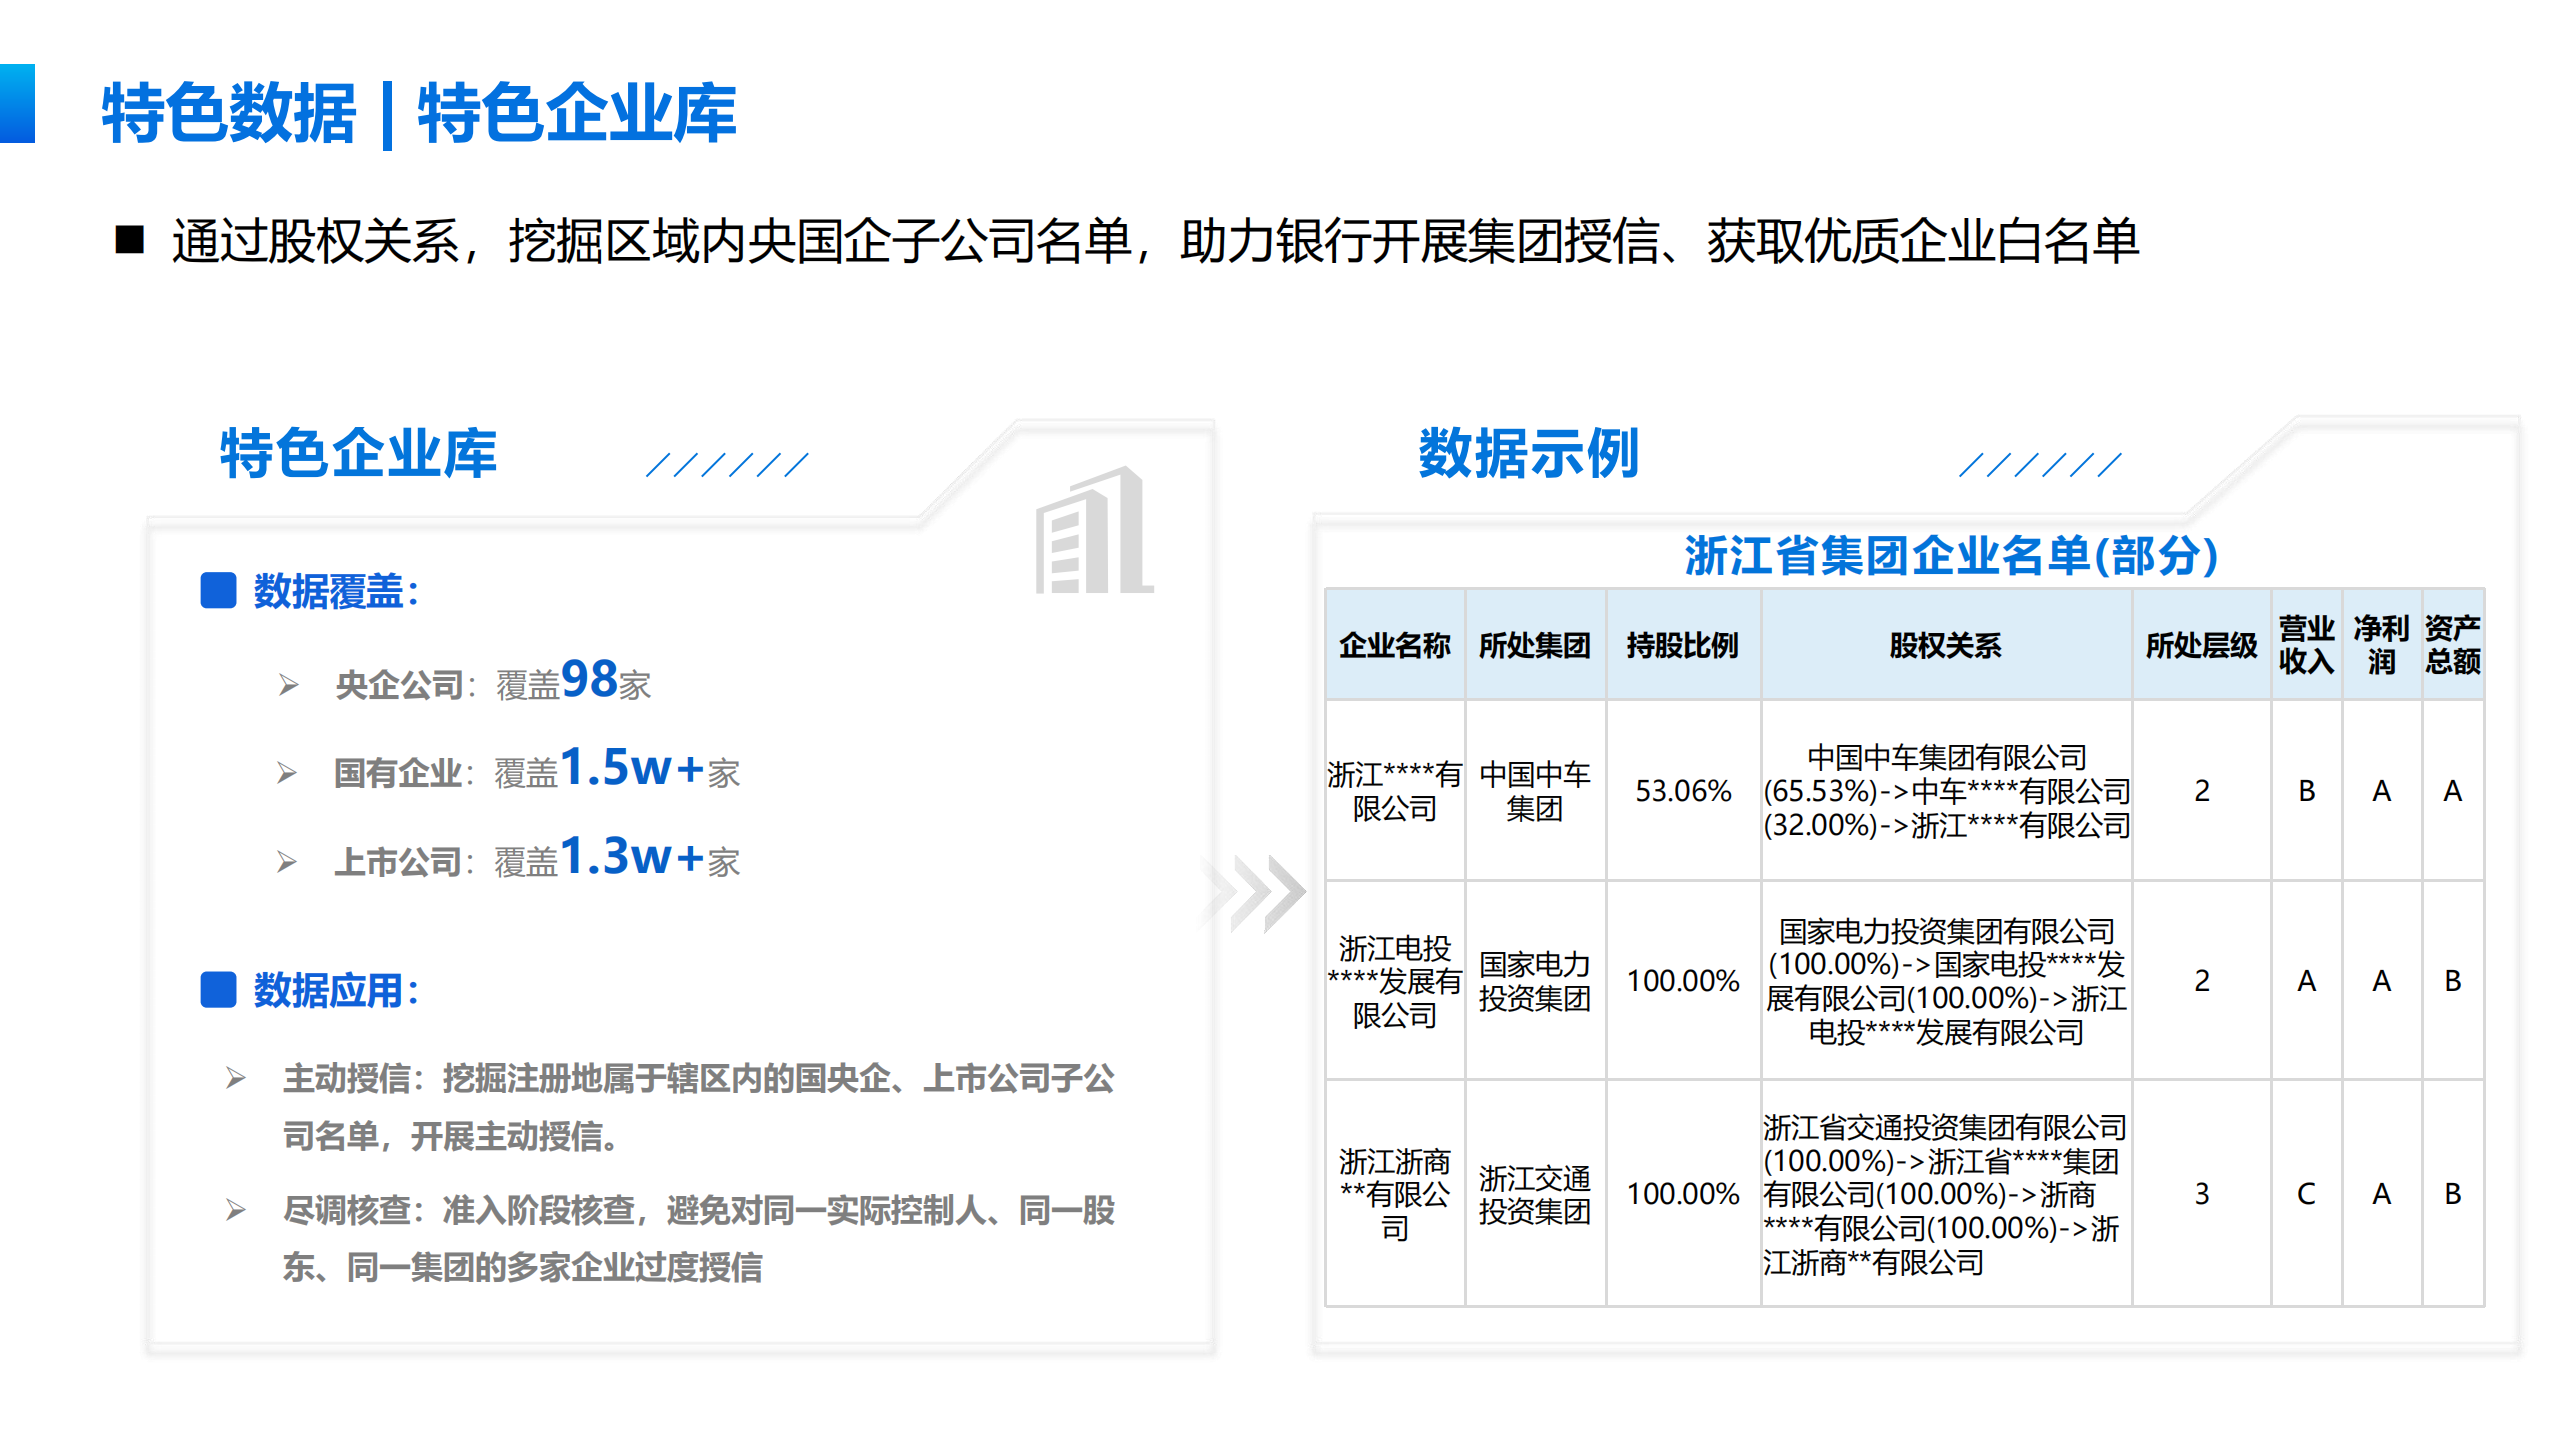The width and height of the screenshot is (2560, 1440).
Task: Click blue square bullet beside 数据覆盖
Action: click(218, 591)
